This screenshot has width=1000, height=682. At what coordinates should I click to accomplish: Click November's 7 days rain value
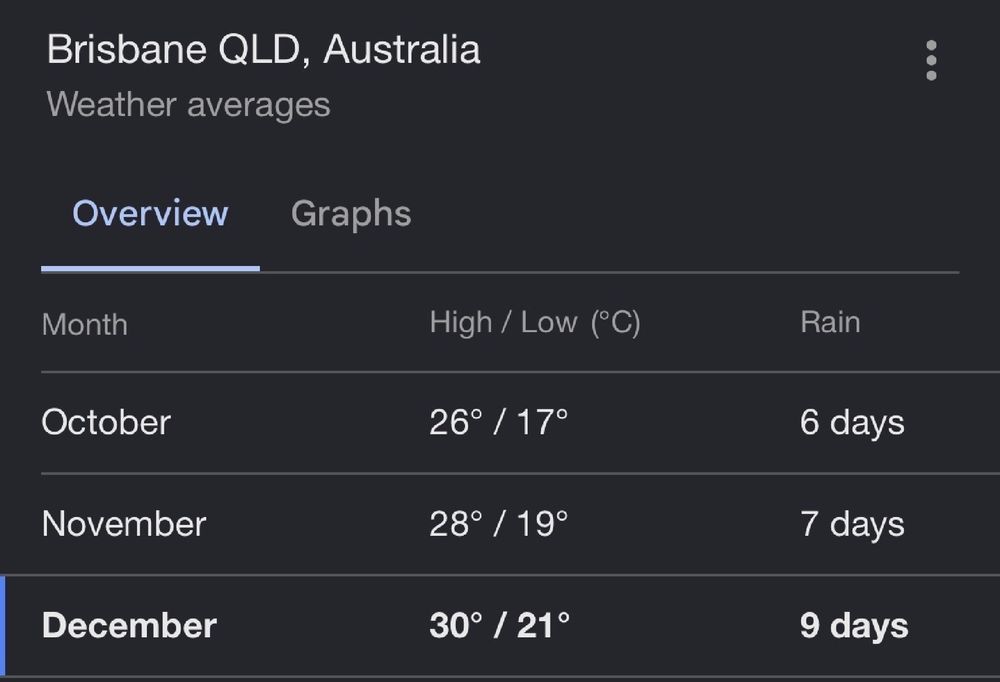point(852,524)
